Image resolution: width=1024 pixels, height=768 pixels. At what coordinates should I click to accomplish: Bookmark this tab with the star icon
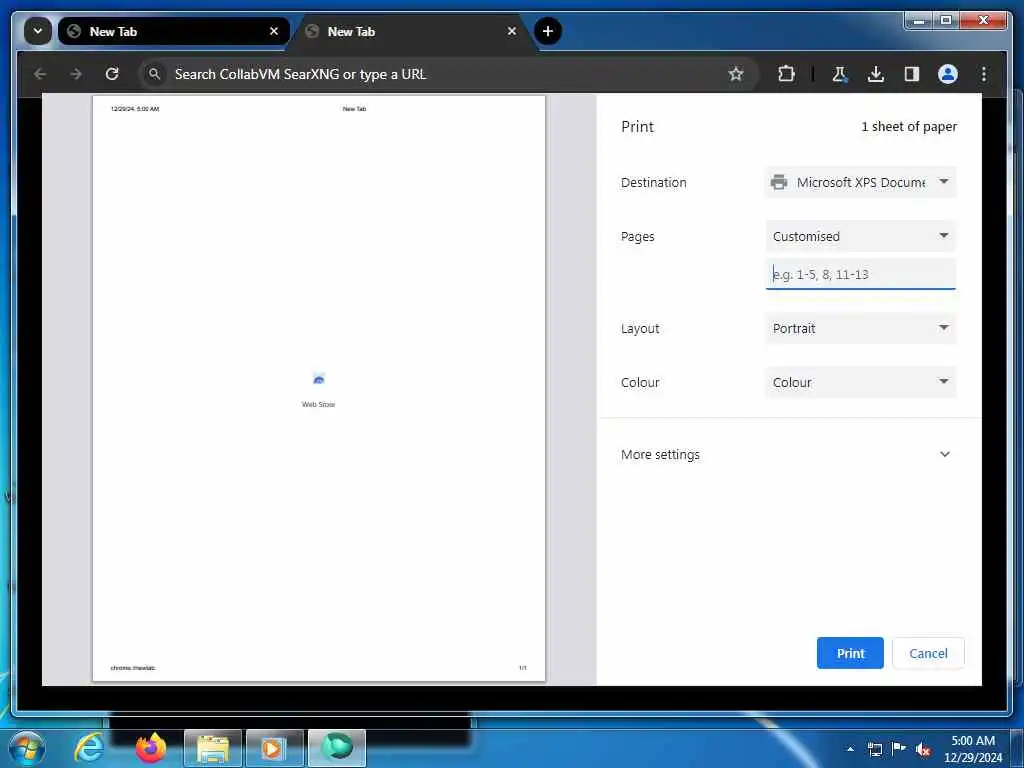[736, 74]
